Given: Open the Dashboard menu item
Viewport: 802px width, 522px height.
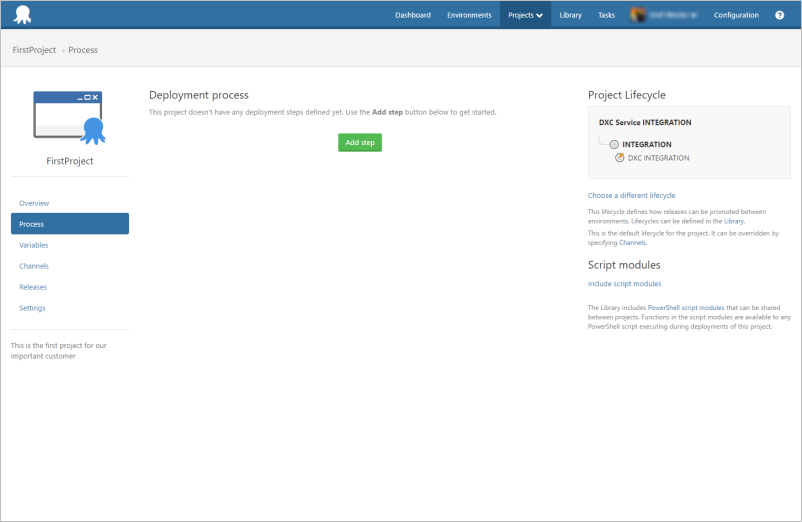Looking at the screenshot, I should pyautogui.click(x=412, y=15).
